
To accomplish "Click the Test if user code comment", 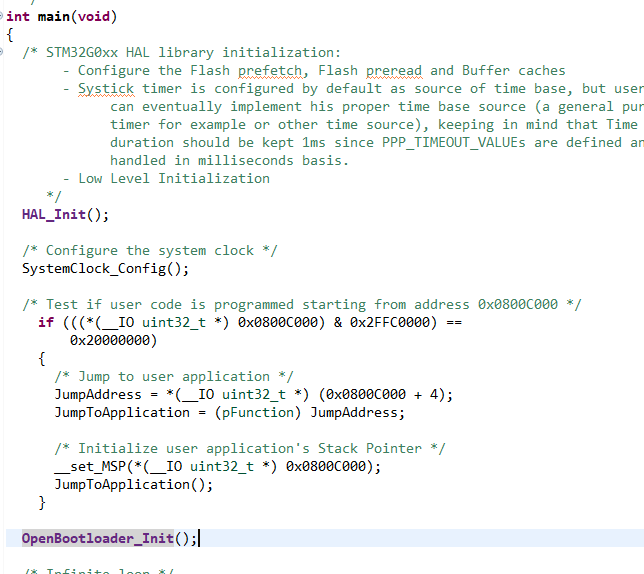I will coord(302,305).
